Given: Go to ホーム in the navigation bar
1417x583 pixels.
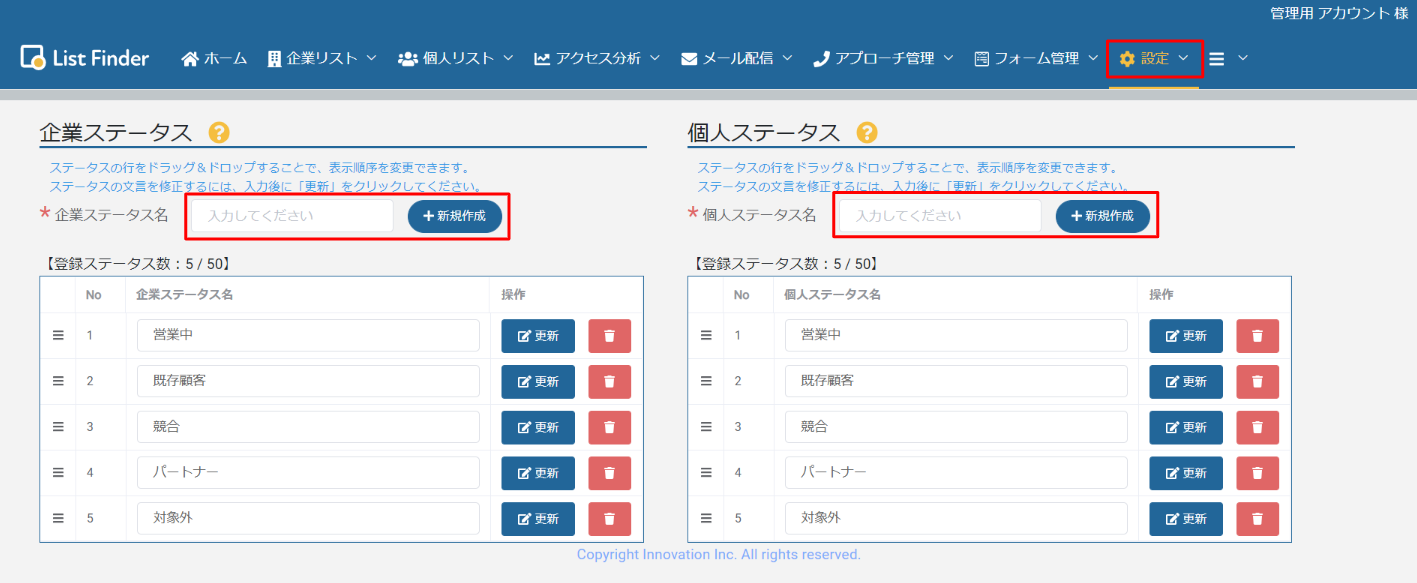Looking at the screenshot, I should click(214, 59).
